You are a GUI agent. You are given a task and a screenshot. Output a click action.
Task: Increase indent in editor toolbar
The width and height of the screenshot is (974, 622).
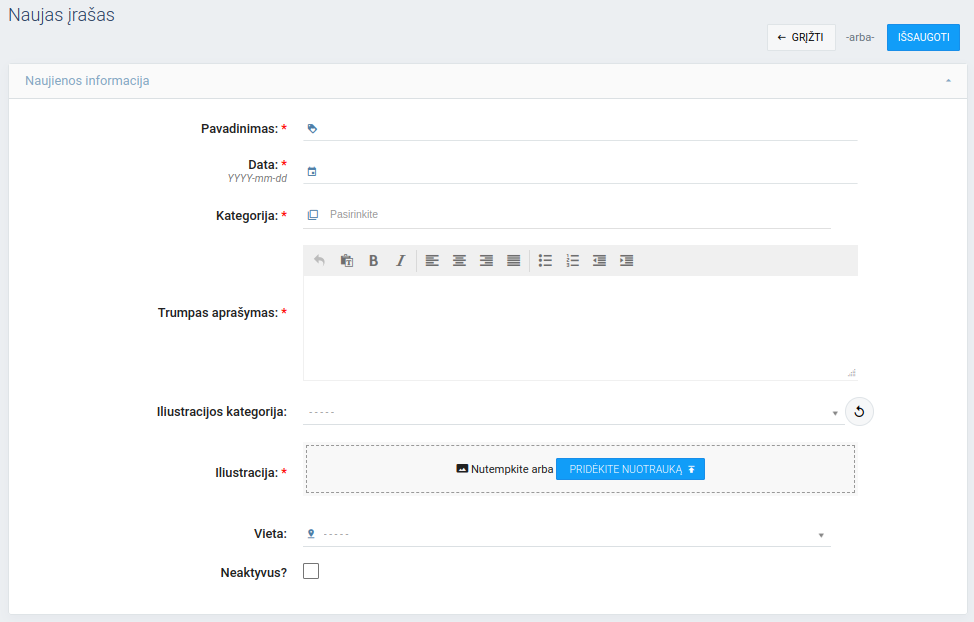(626, 261)
